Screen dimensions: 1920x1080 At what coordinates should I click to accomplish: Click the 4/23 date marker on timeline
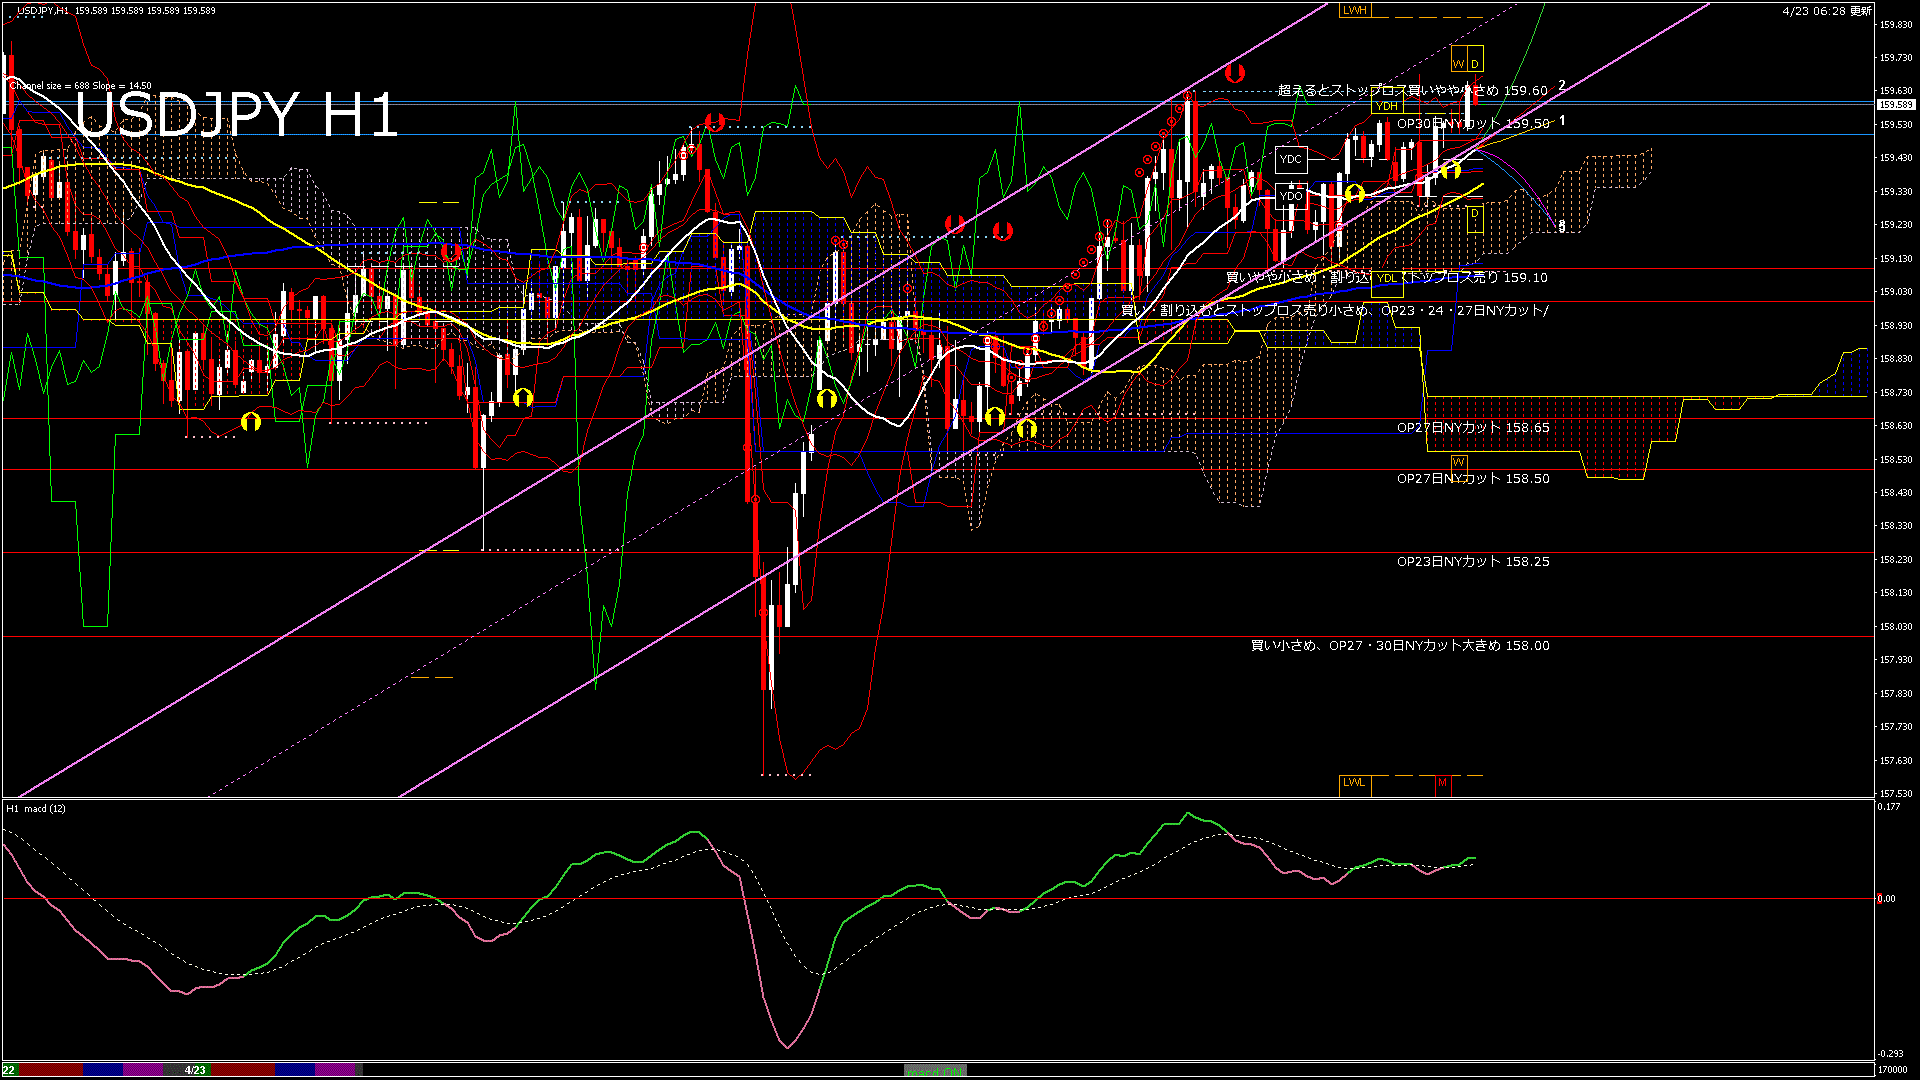195,1070
